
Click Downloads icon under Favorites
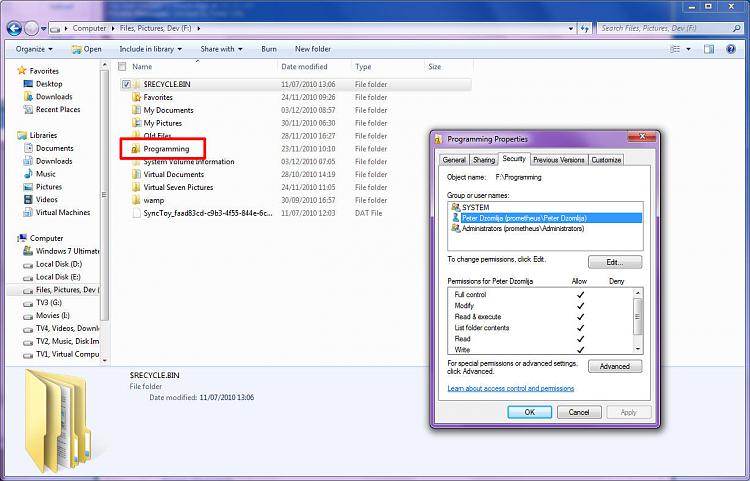[28, 97]
